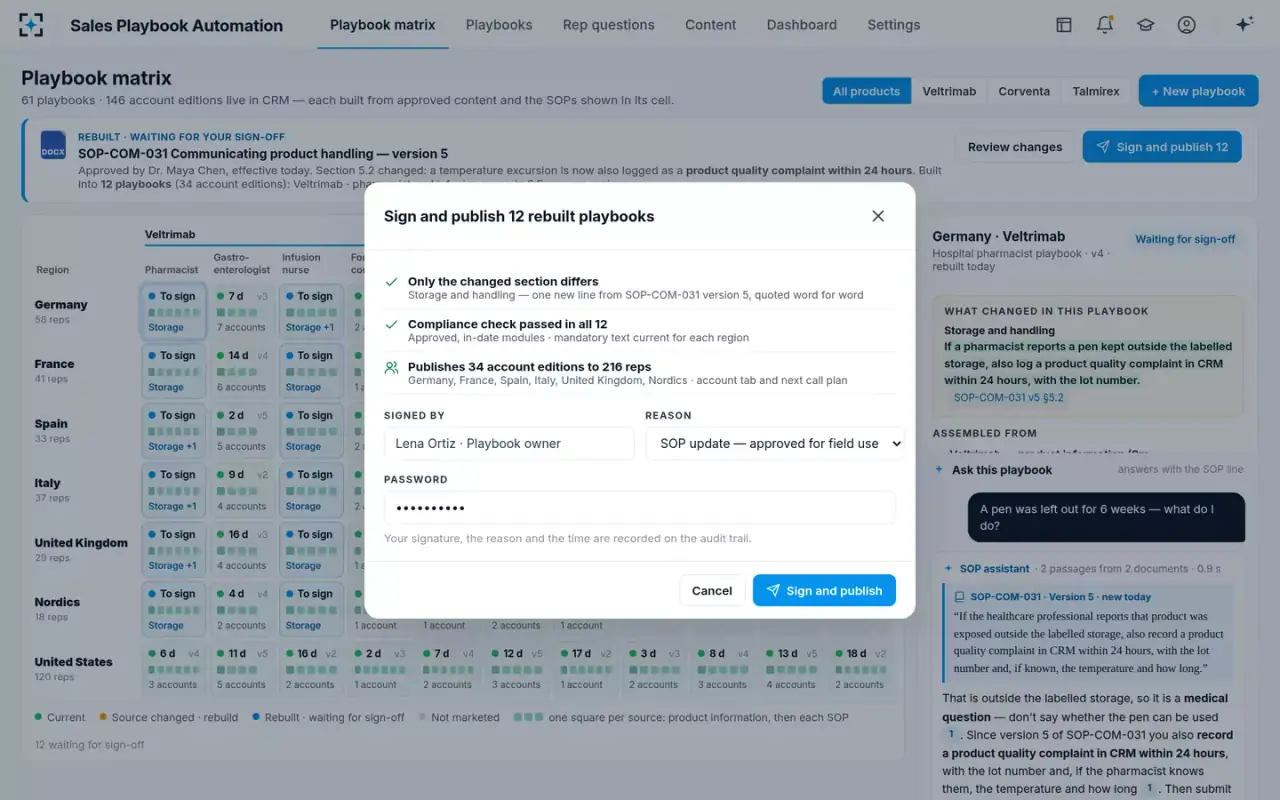Click the Nordics region label
Image resolution: width=1280 pixels, height=800 pixels.
[x=57, y=602]
